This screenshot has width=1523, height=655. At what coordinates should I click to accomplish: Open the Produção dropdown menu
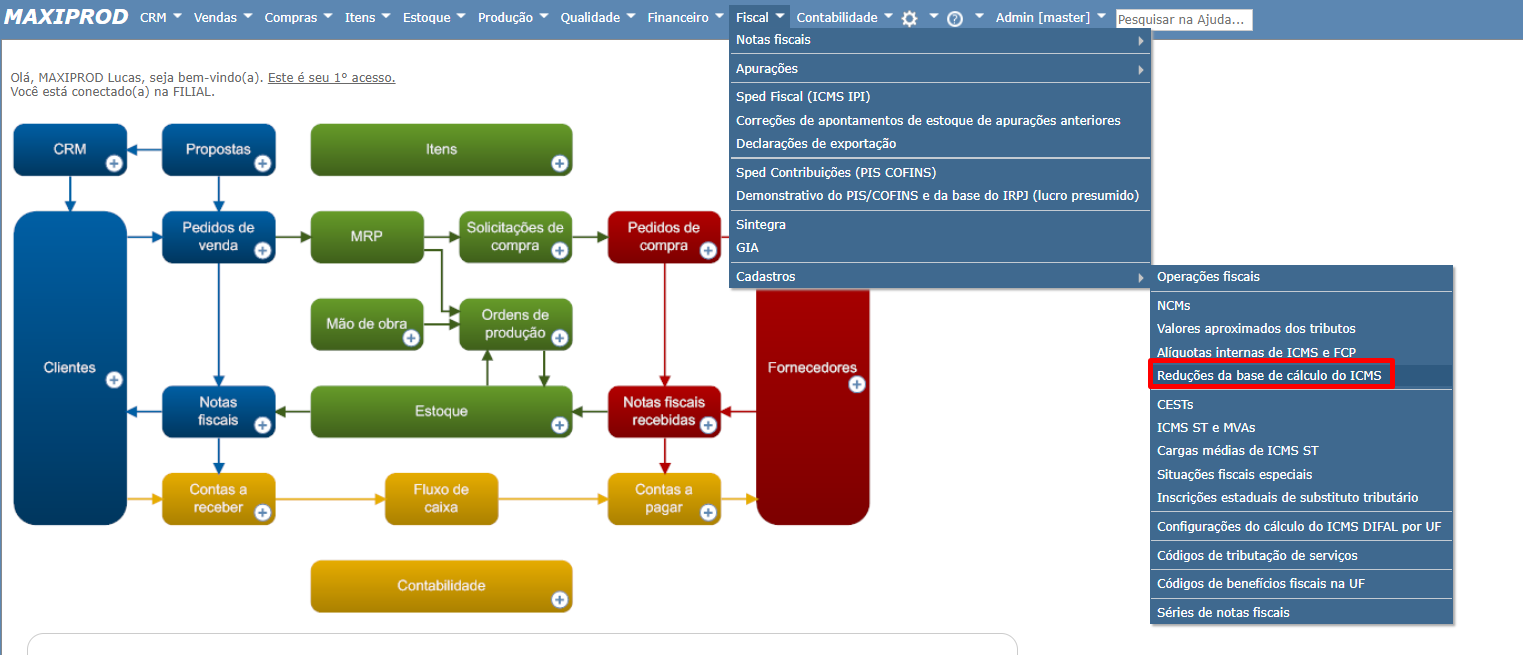click(x=514, y=17)
